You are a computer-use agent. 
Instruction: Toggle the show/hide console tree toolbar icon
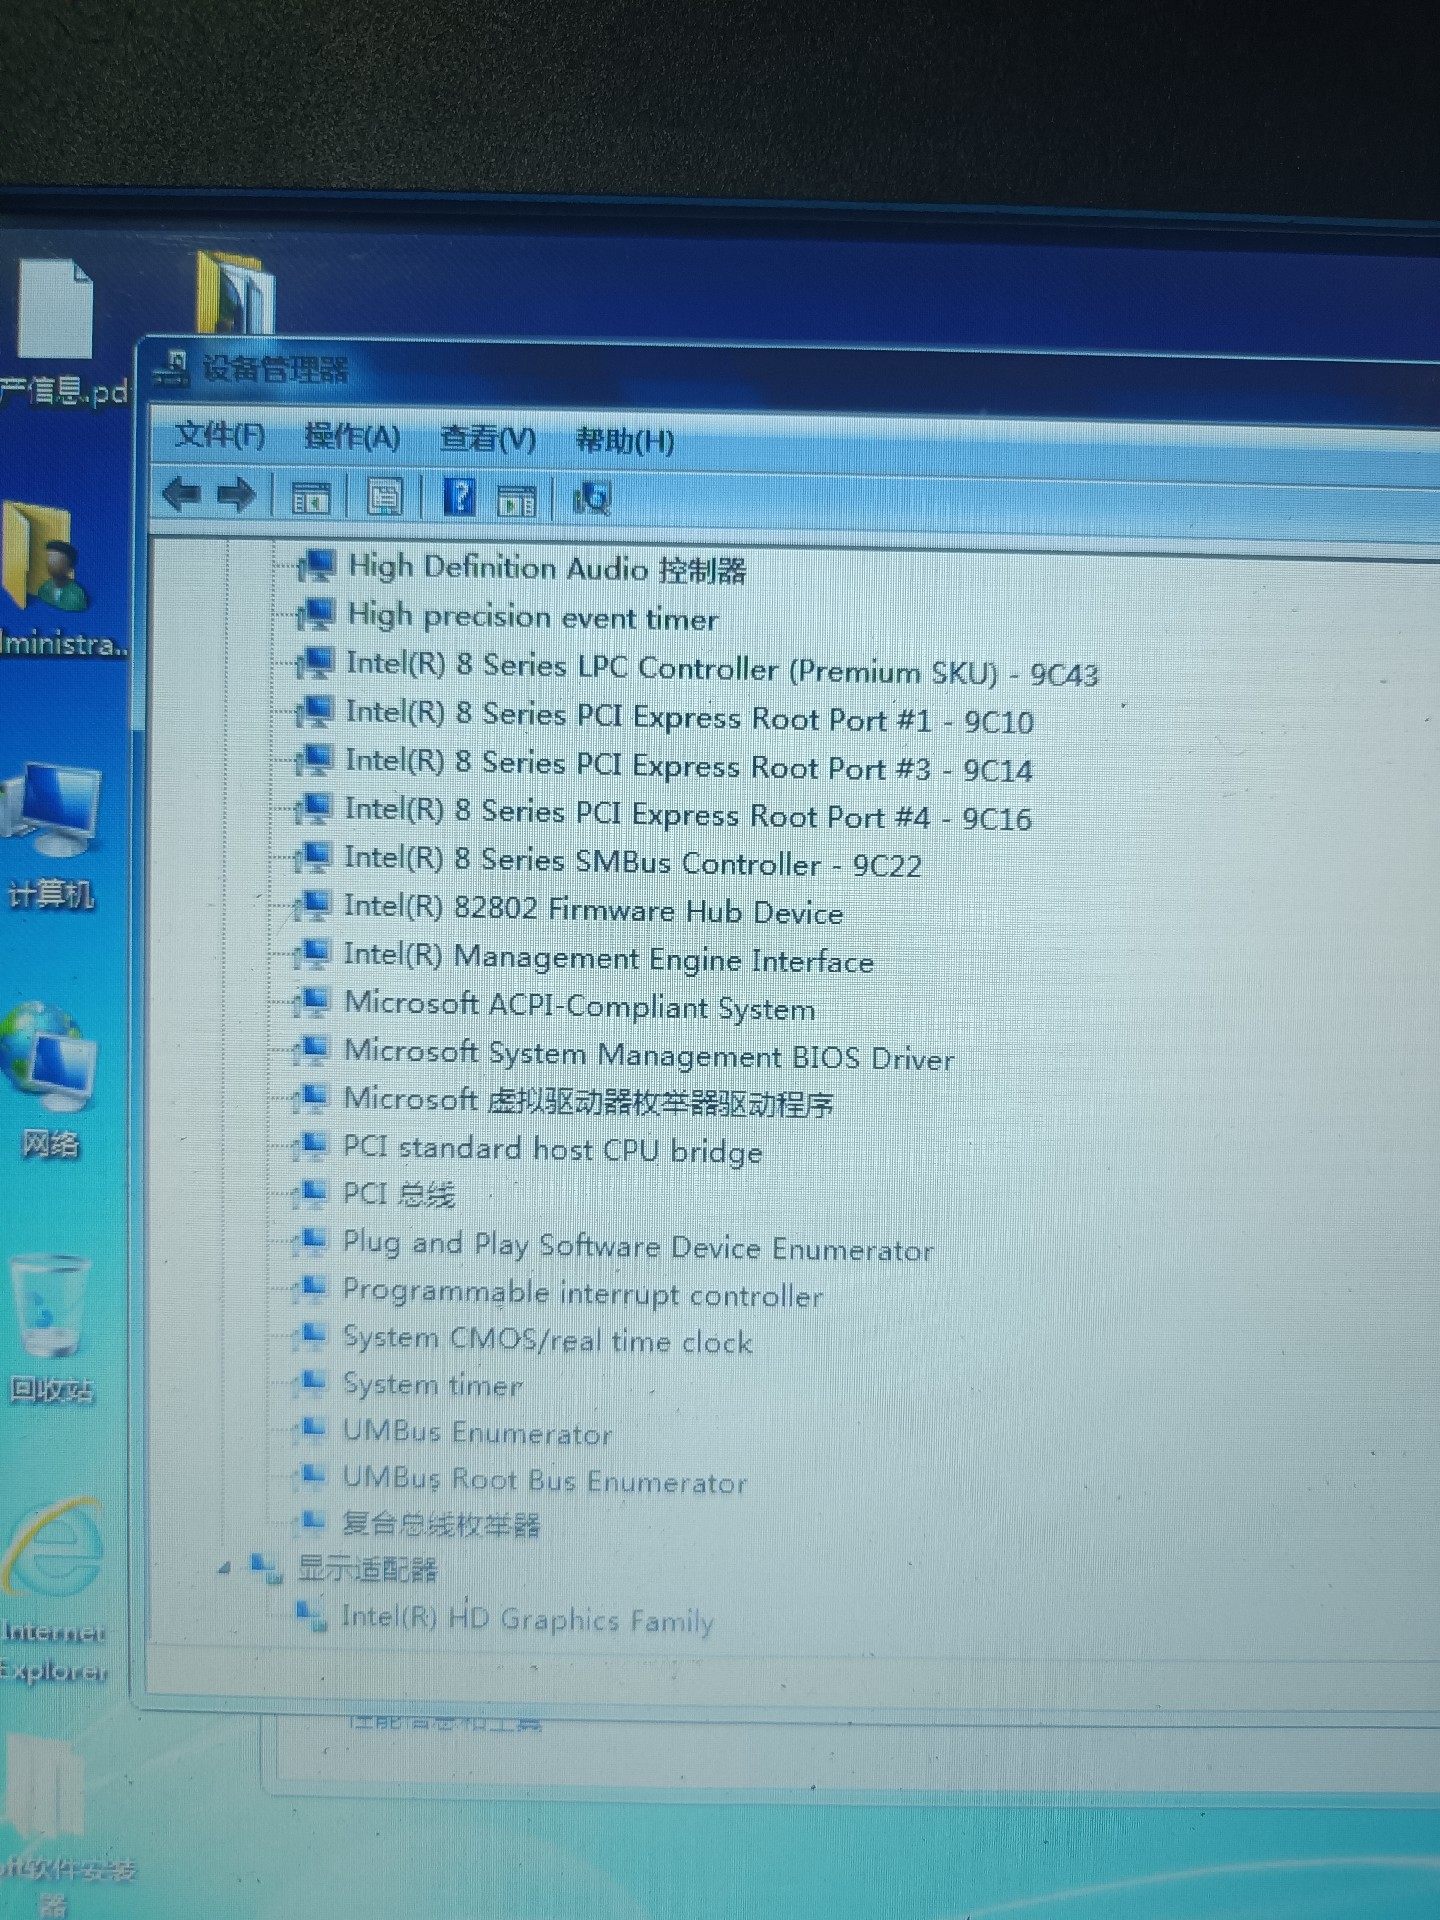coord(310,497)
